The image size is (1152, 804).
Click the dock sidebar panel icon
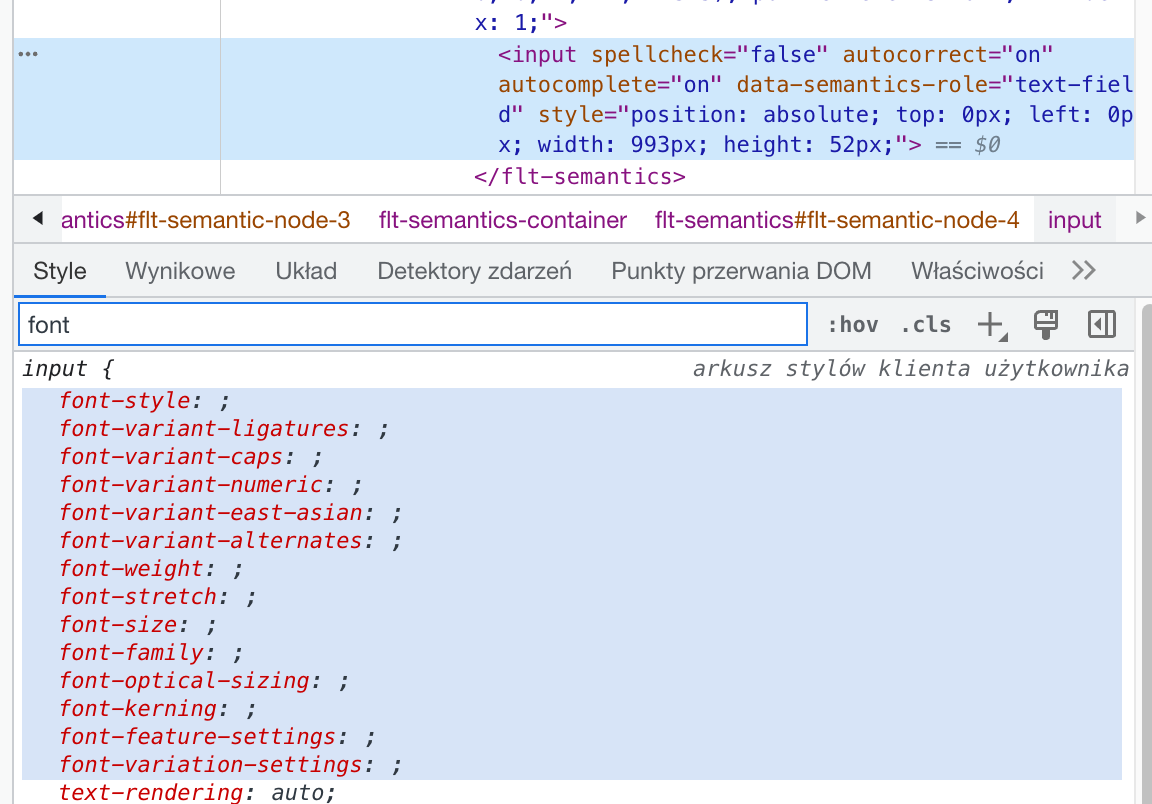click(1101, 324)
